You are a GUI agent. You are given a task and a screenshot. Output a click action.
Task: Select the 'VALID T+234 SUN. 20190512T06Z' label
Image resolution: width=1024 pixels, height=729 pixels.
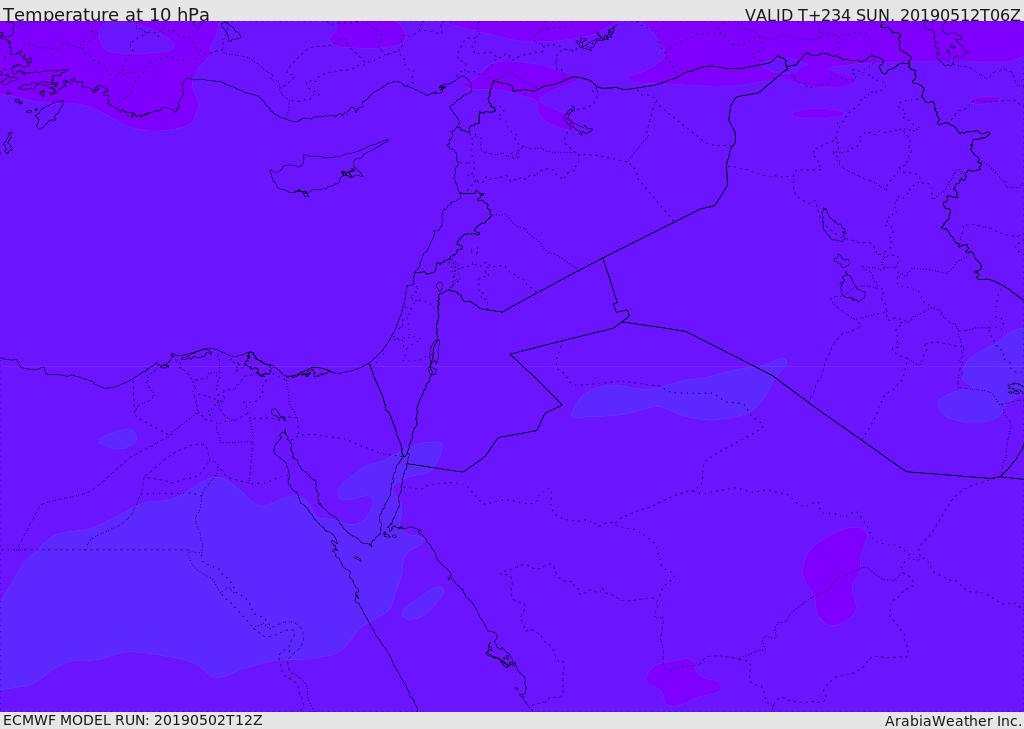click(x=882, y=15)
